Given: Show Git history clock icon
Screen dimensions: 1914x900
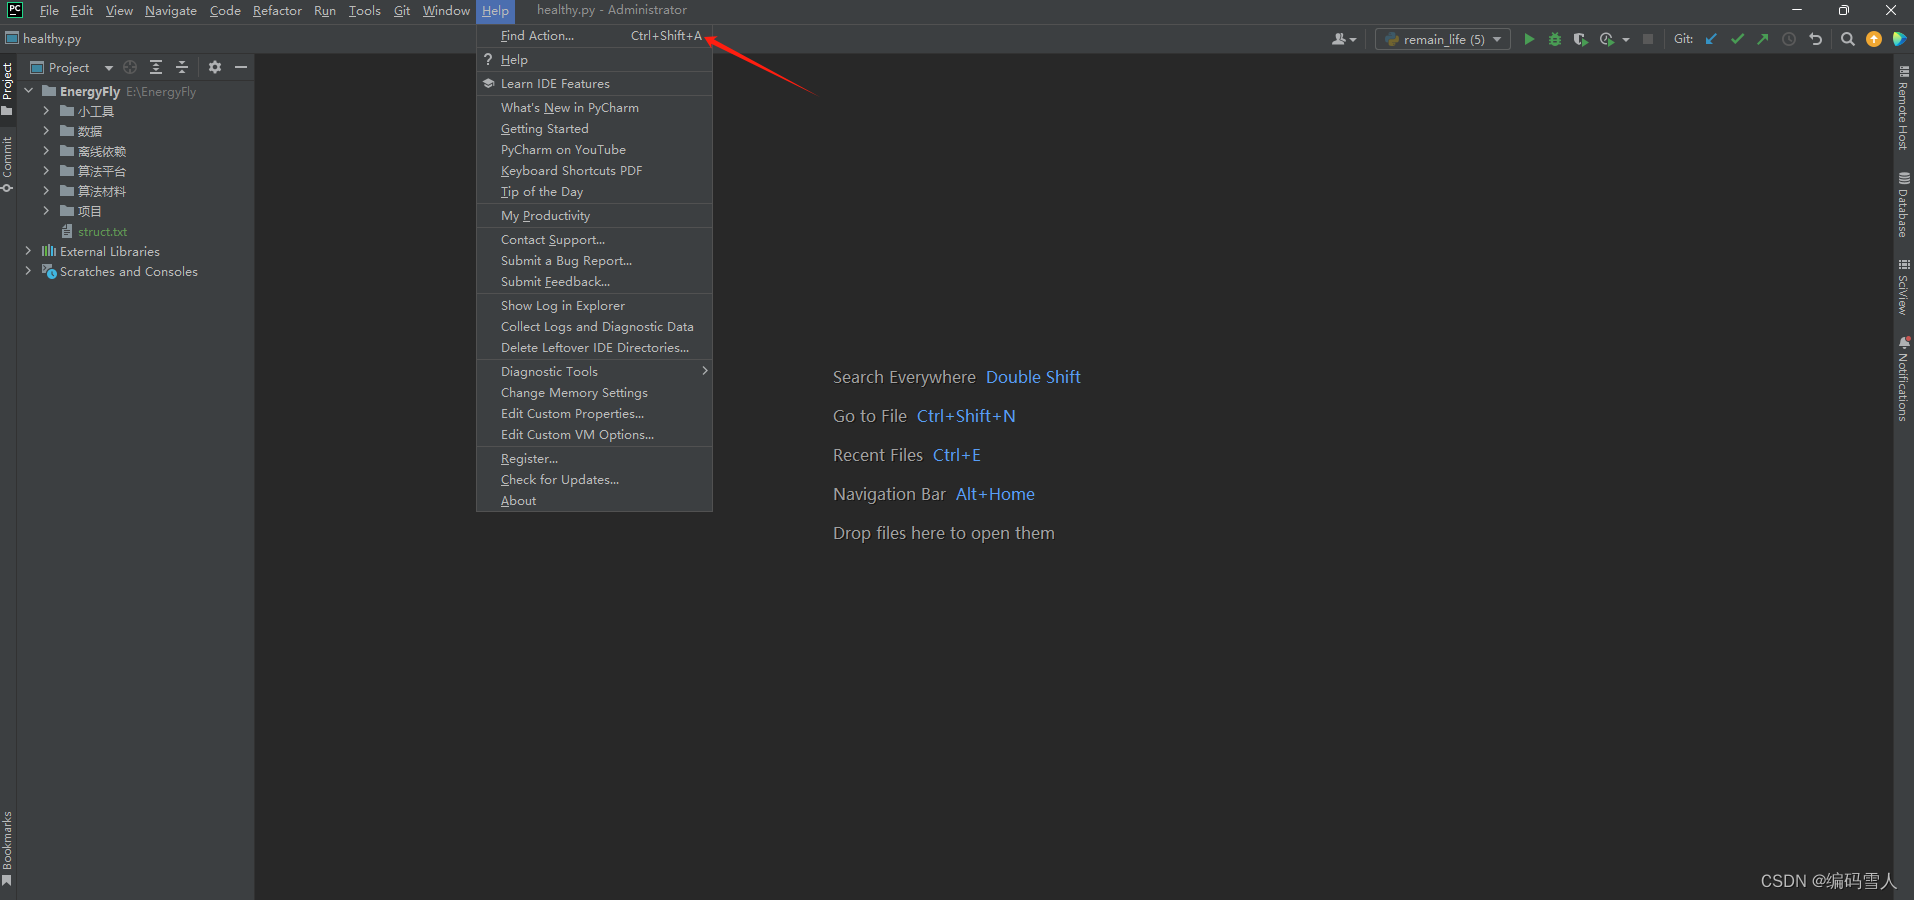Looking at the screenshot, I should tap(1789, 39).
